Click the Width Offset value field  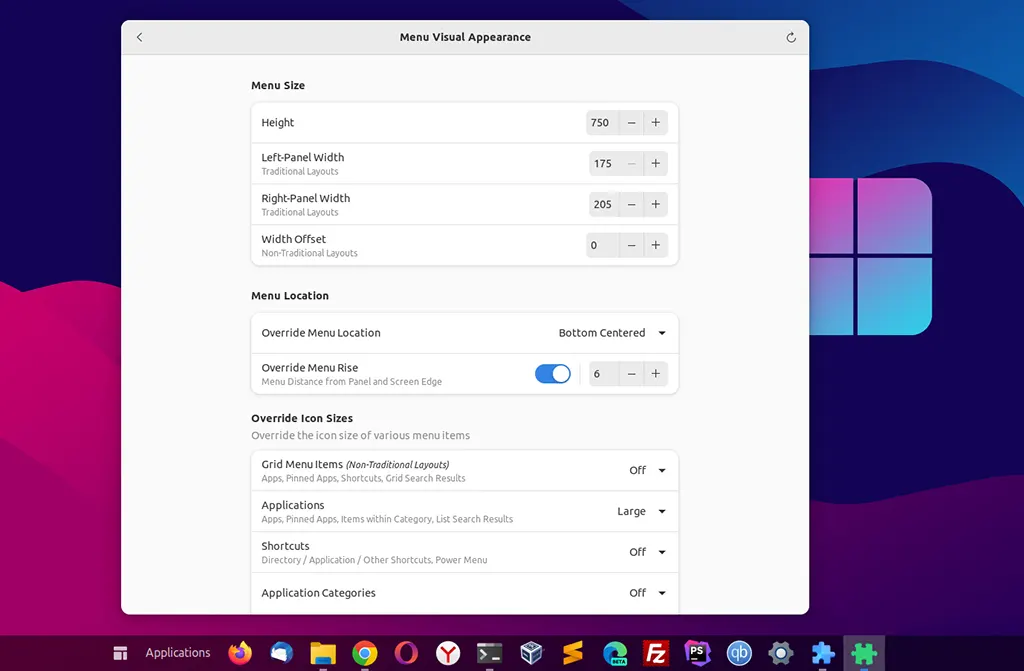pyautogui.click(x=601, y=245)
